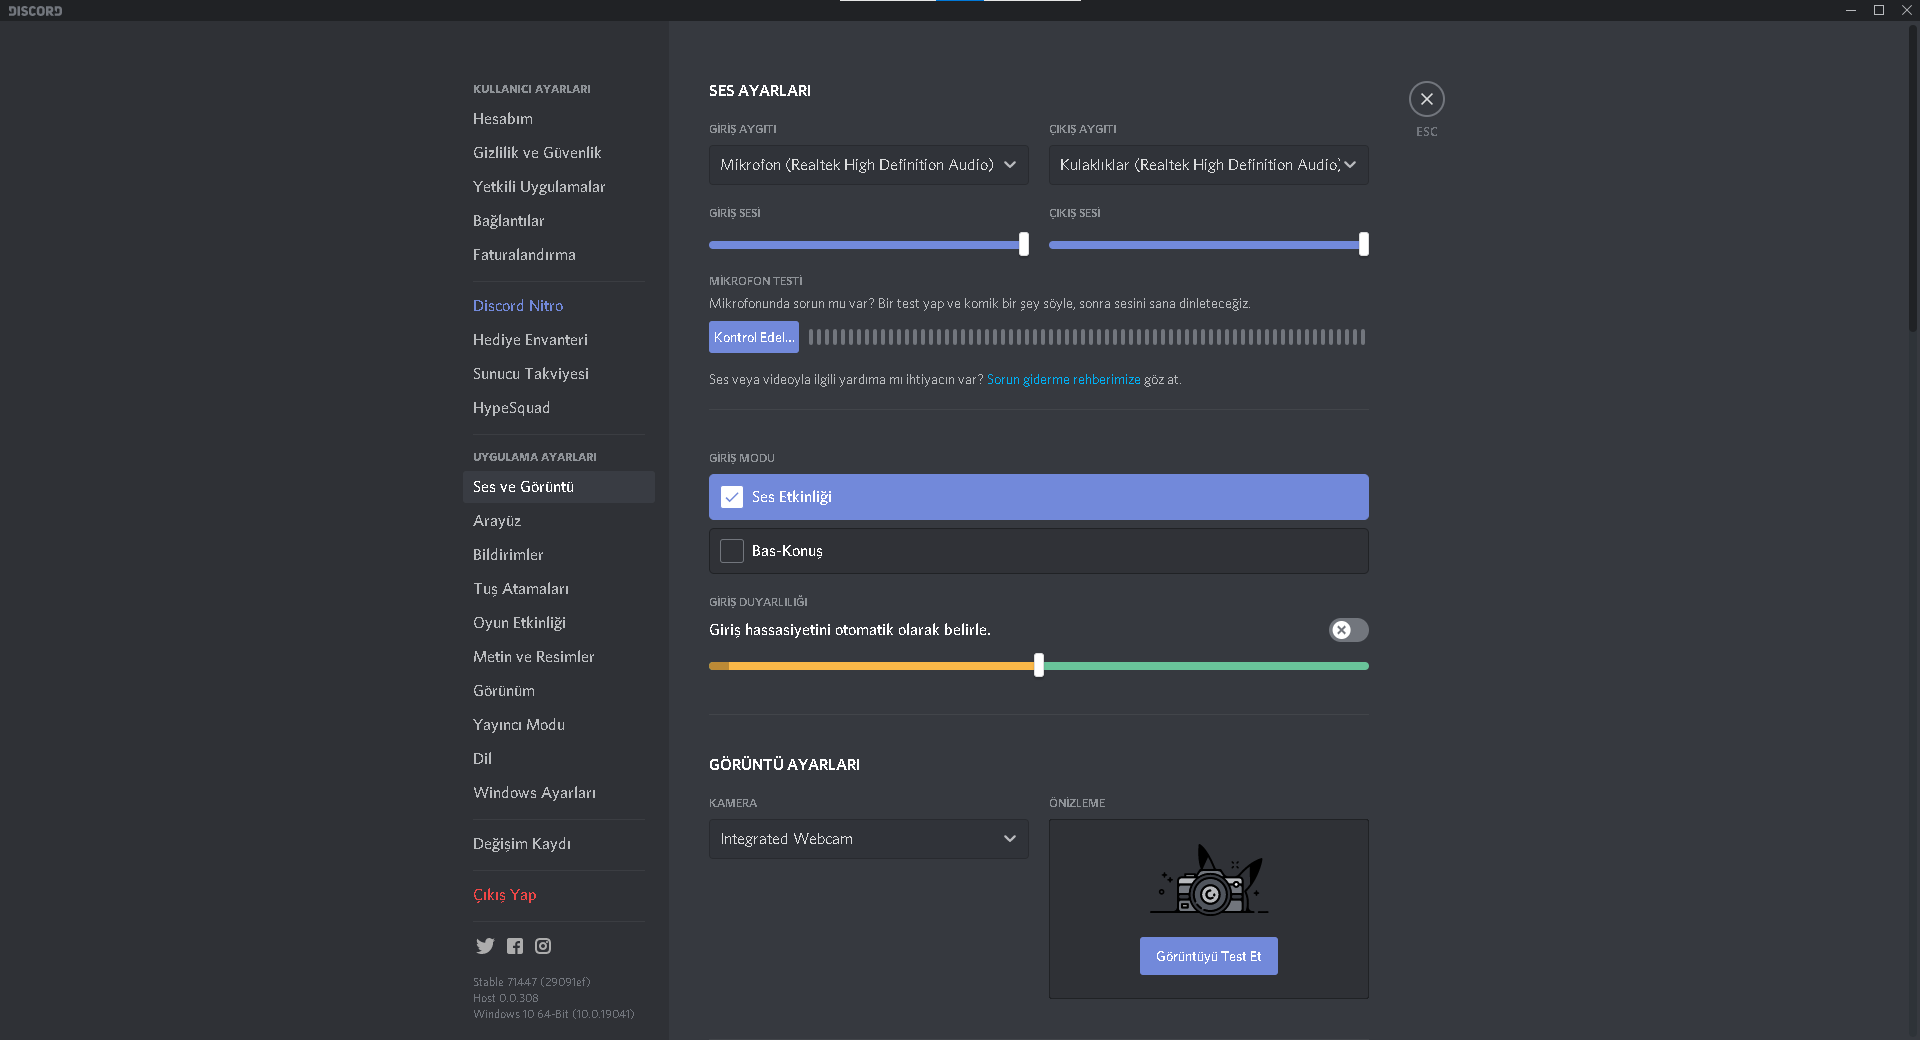This screenshot has width=1920, height=1040.
Task: Open Sunucu Takviyesi section
Action: (x=559, y=374)
